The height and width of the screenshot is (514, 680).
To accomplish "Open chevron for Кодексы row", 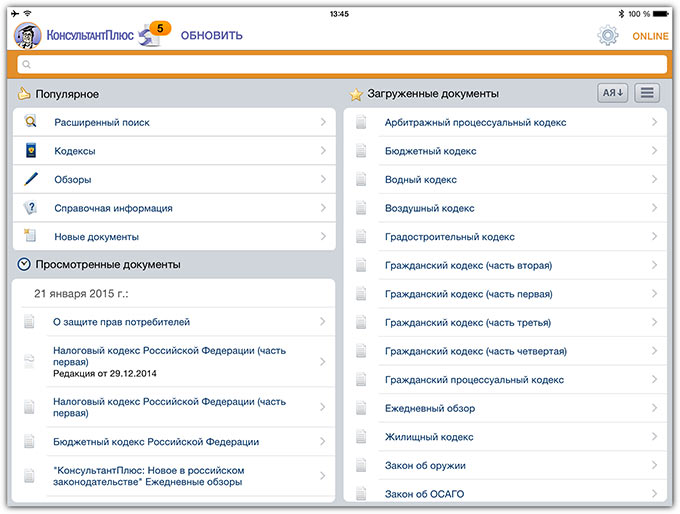I will point(323,151).
